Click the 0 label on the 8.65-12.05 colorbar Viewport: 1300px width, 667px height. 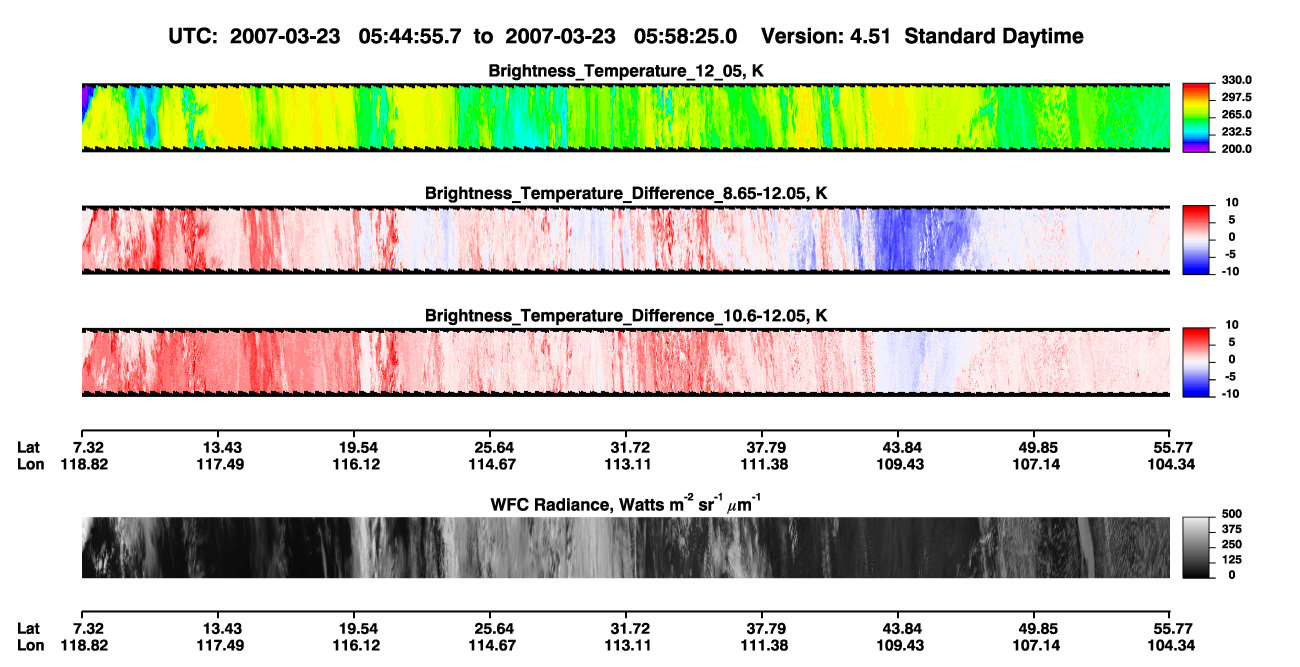(1232, 237)
